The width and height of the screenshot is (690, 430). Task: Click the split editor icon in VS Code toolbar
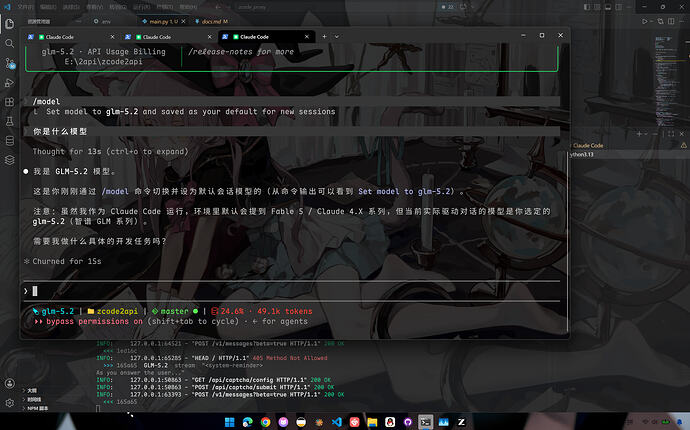[x=671, y=21]
